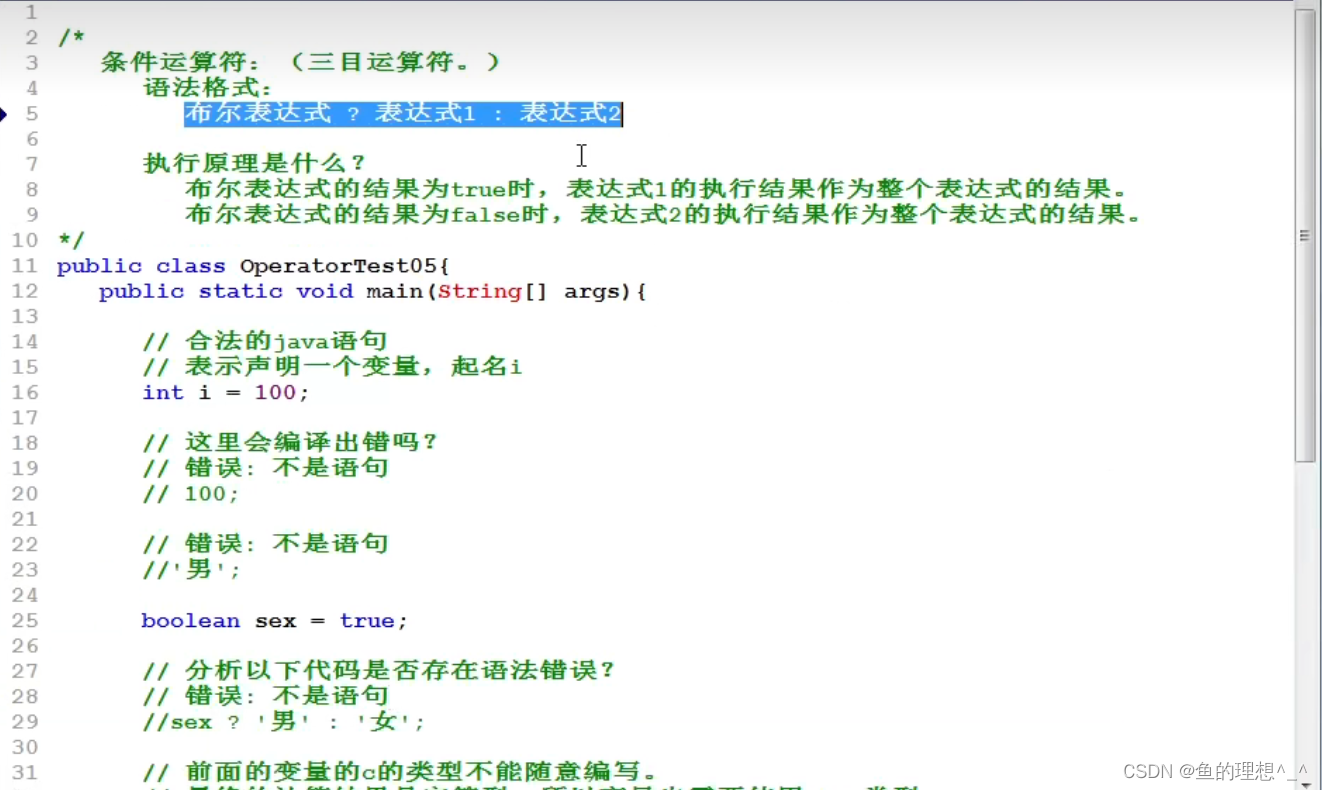1322x790 pixels.
Task: Click line number 11 in the gutter
Action: (25, 266)
